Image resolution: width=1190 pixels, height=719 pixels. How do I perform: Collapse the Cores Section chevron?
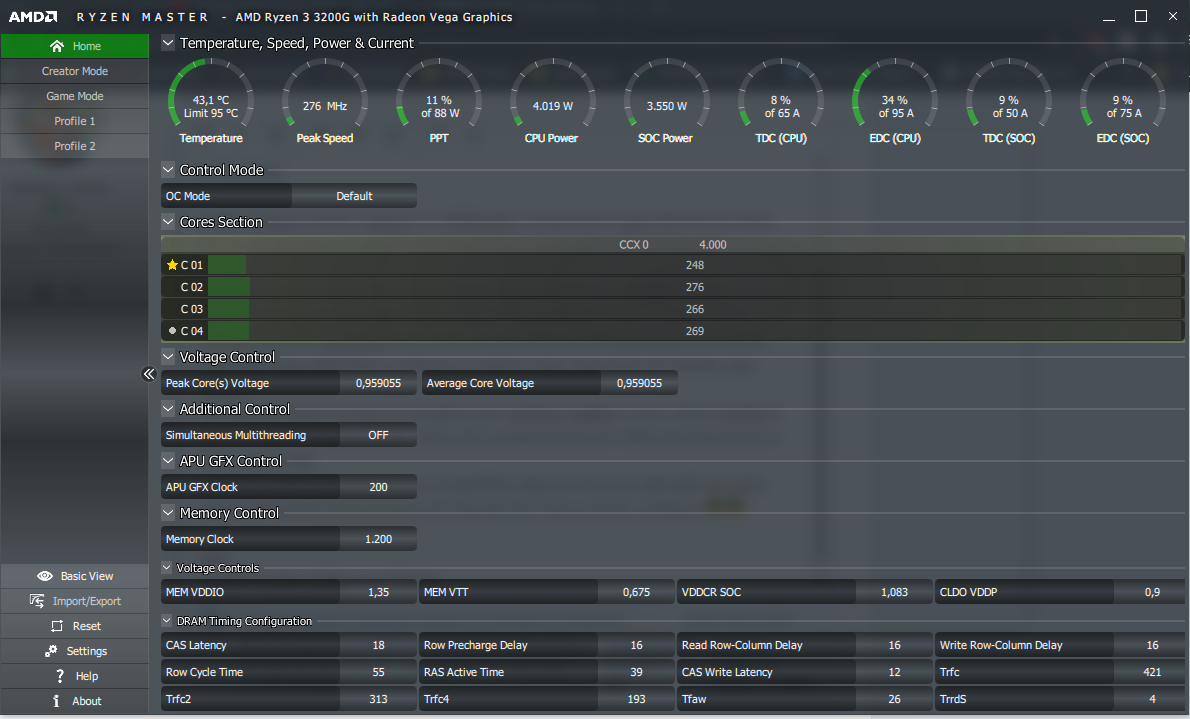168,222
